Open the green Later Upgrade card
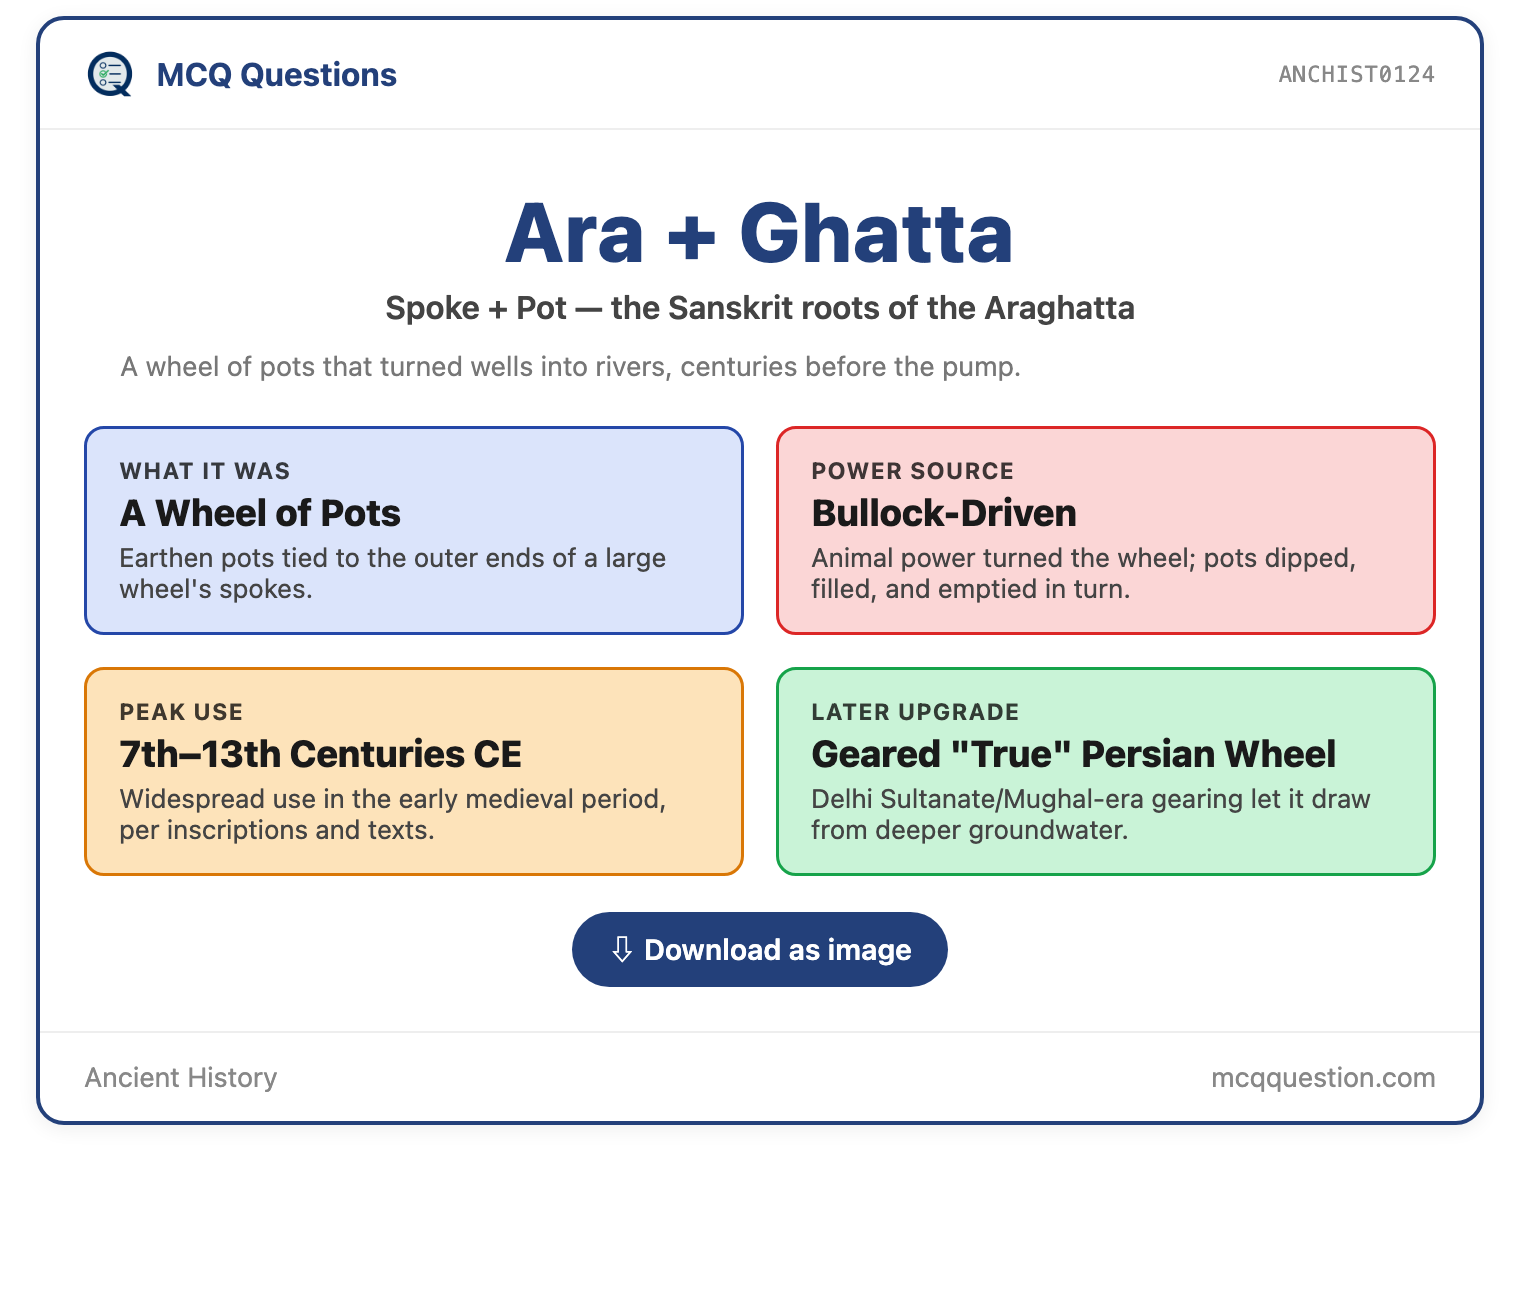Screen dimensions: 1520x1300 [x=1106, y=771]
